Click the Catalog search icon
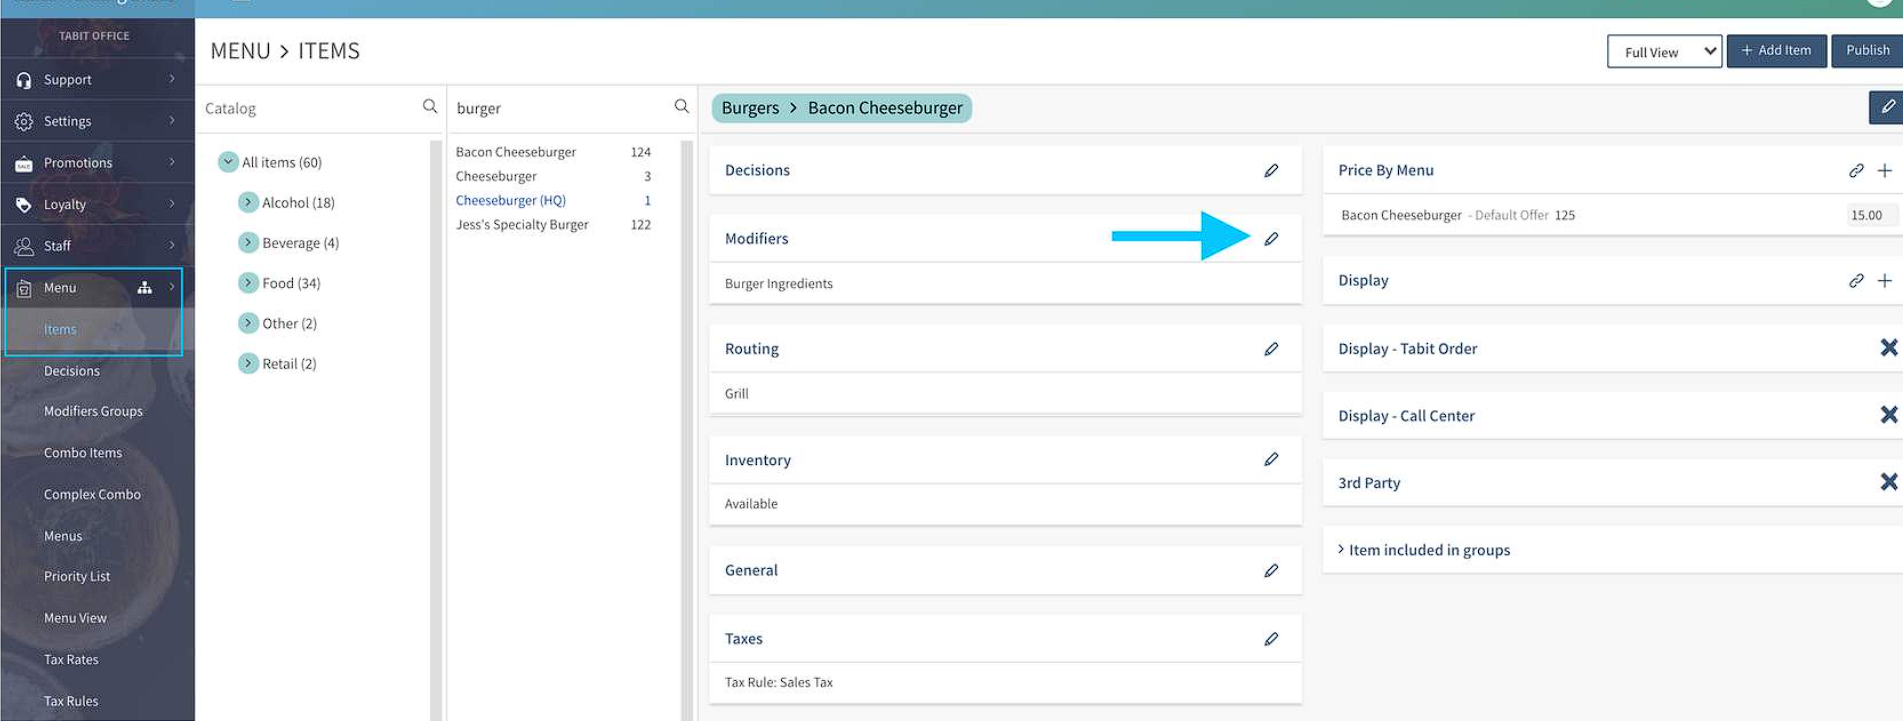The height and width of the screenshot is (721, 1903). 430,107
